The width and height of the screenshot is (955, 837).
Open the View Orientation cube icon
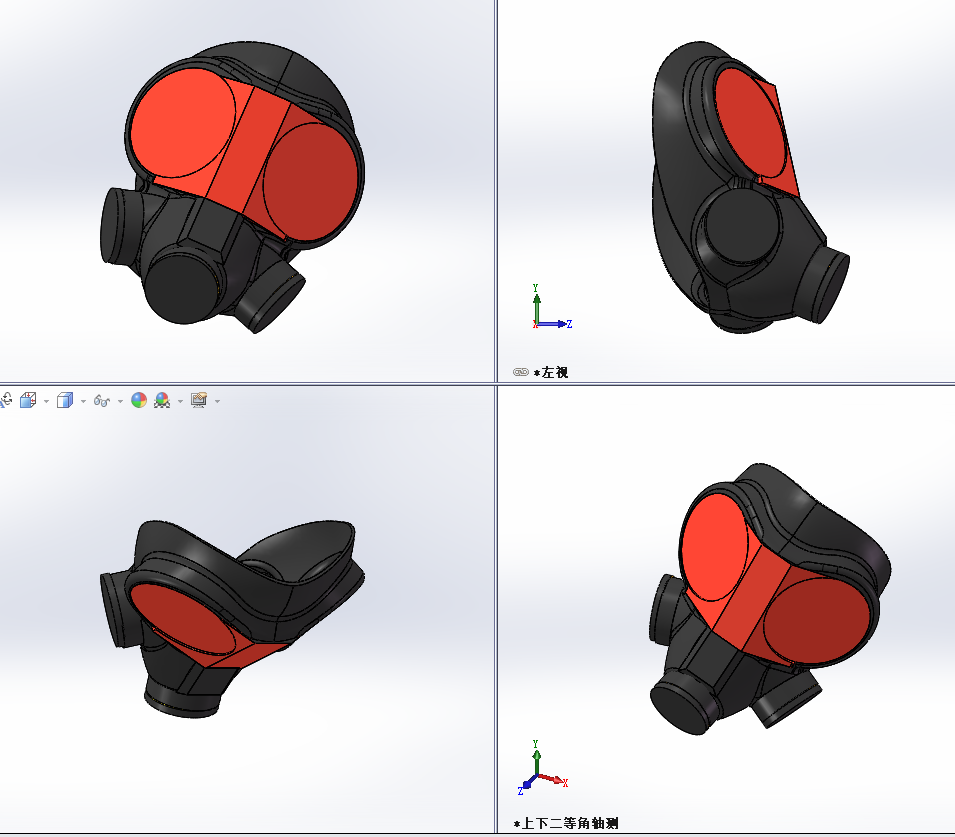point(28,400)
